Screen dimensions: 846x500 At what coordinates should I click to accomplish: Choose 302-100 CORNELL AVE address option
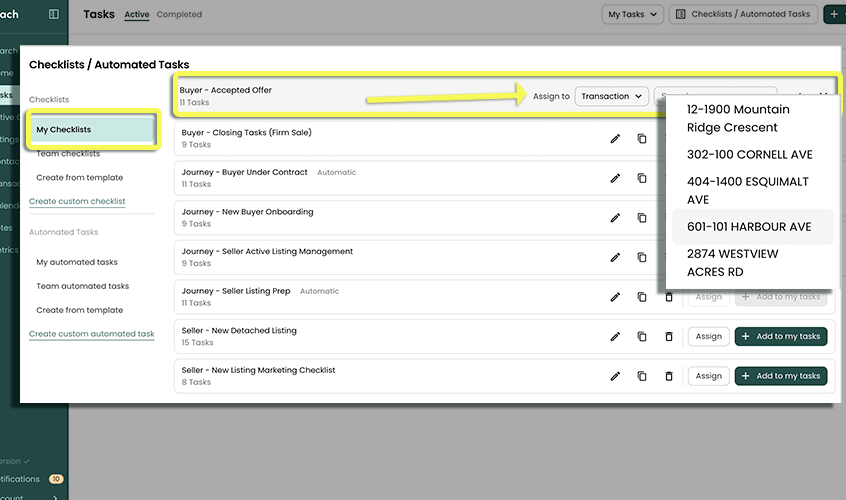coord(749,155)
